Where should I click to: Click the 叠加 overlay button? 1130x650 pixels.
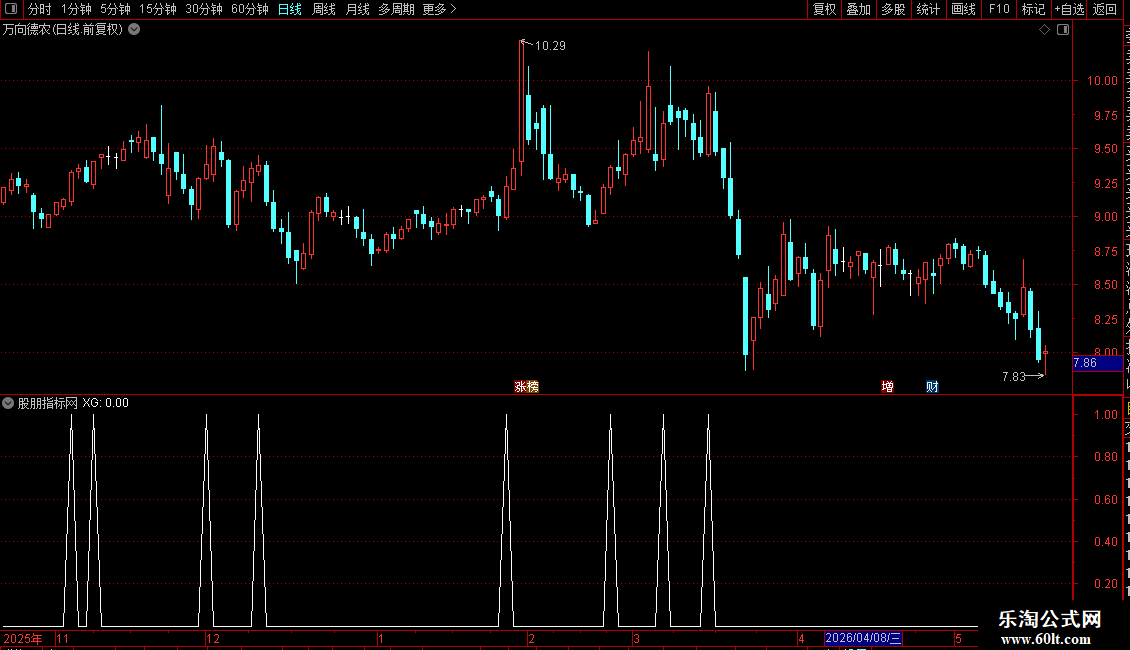coord(859,9)
